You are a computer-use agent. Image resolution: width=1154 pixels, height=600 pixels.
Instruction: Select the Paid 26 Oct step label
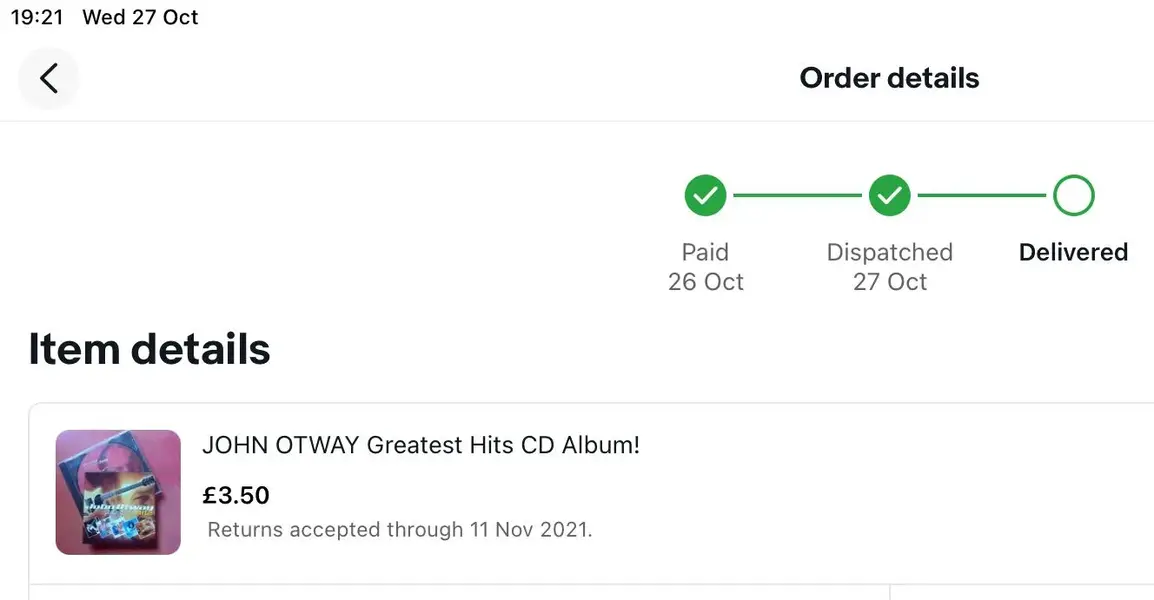coord(705,267)
